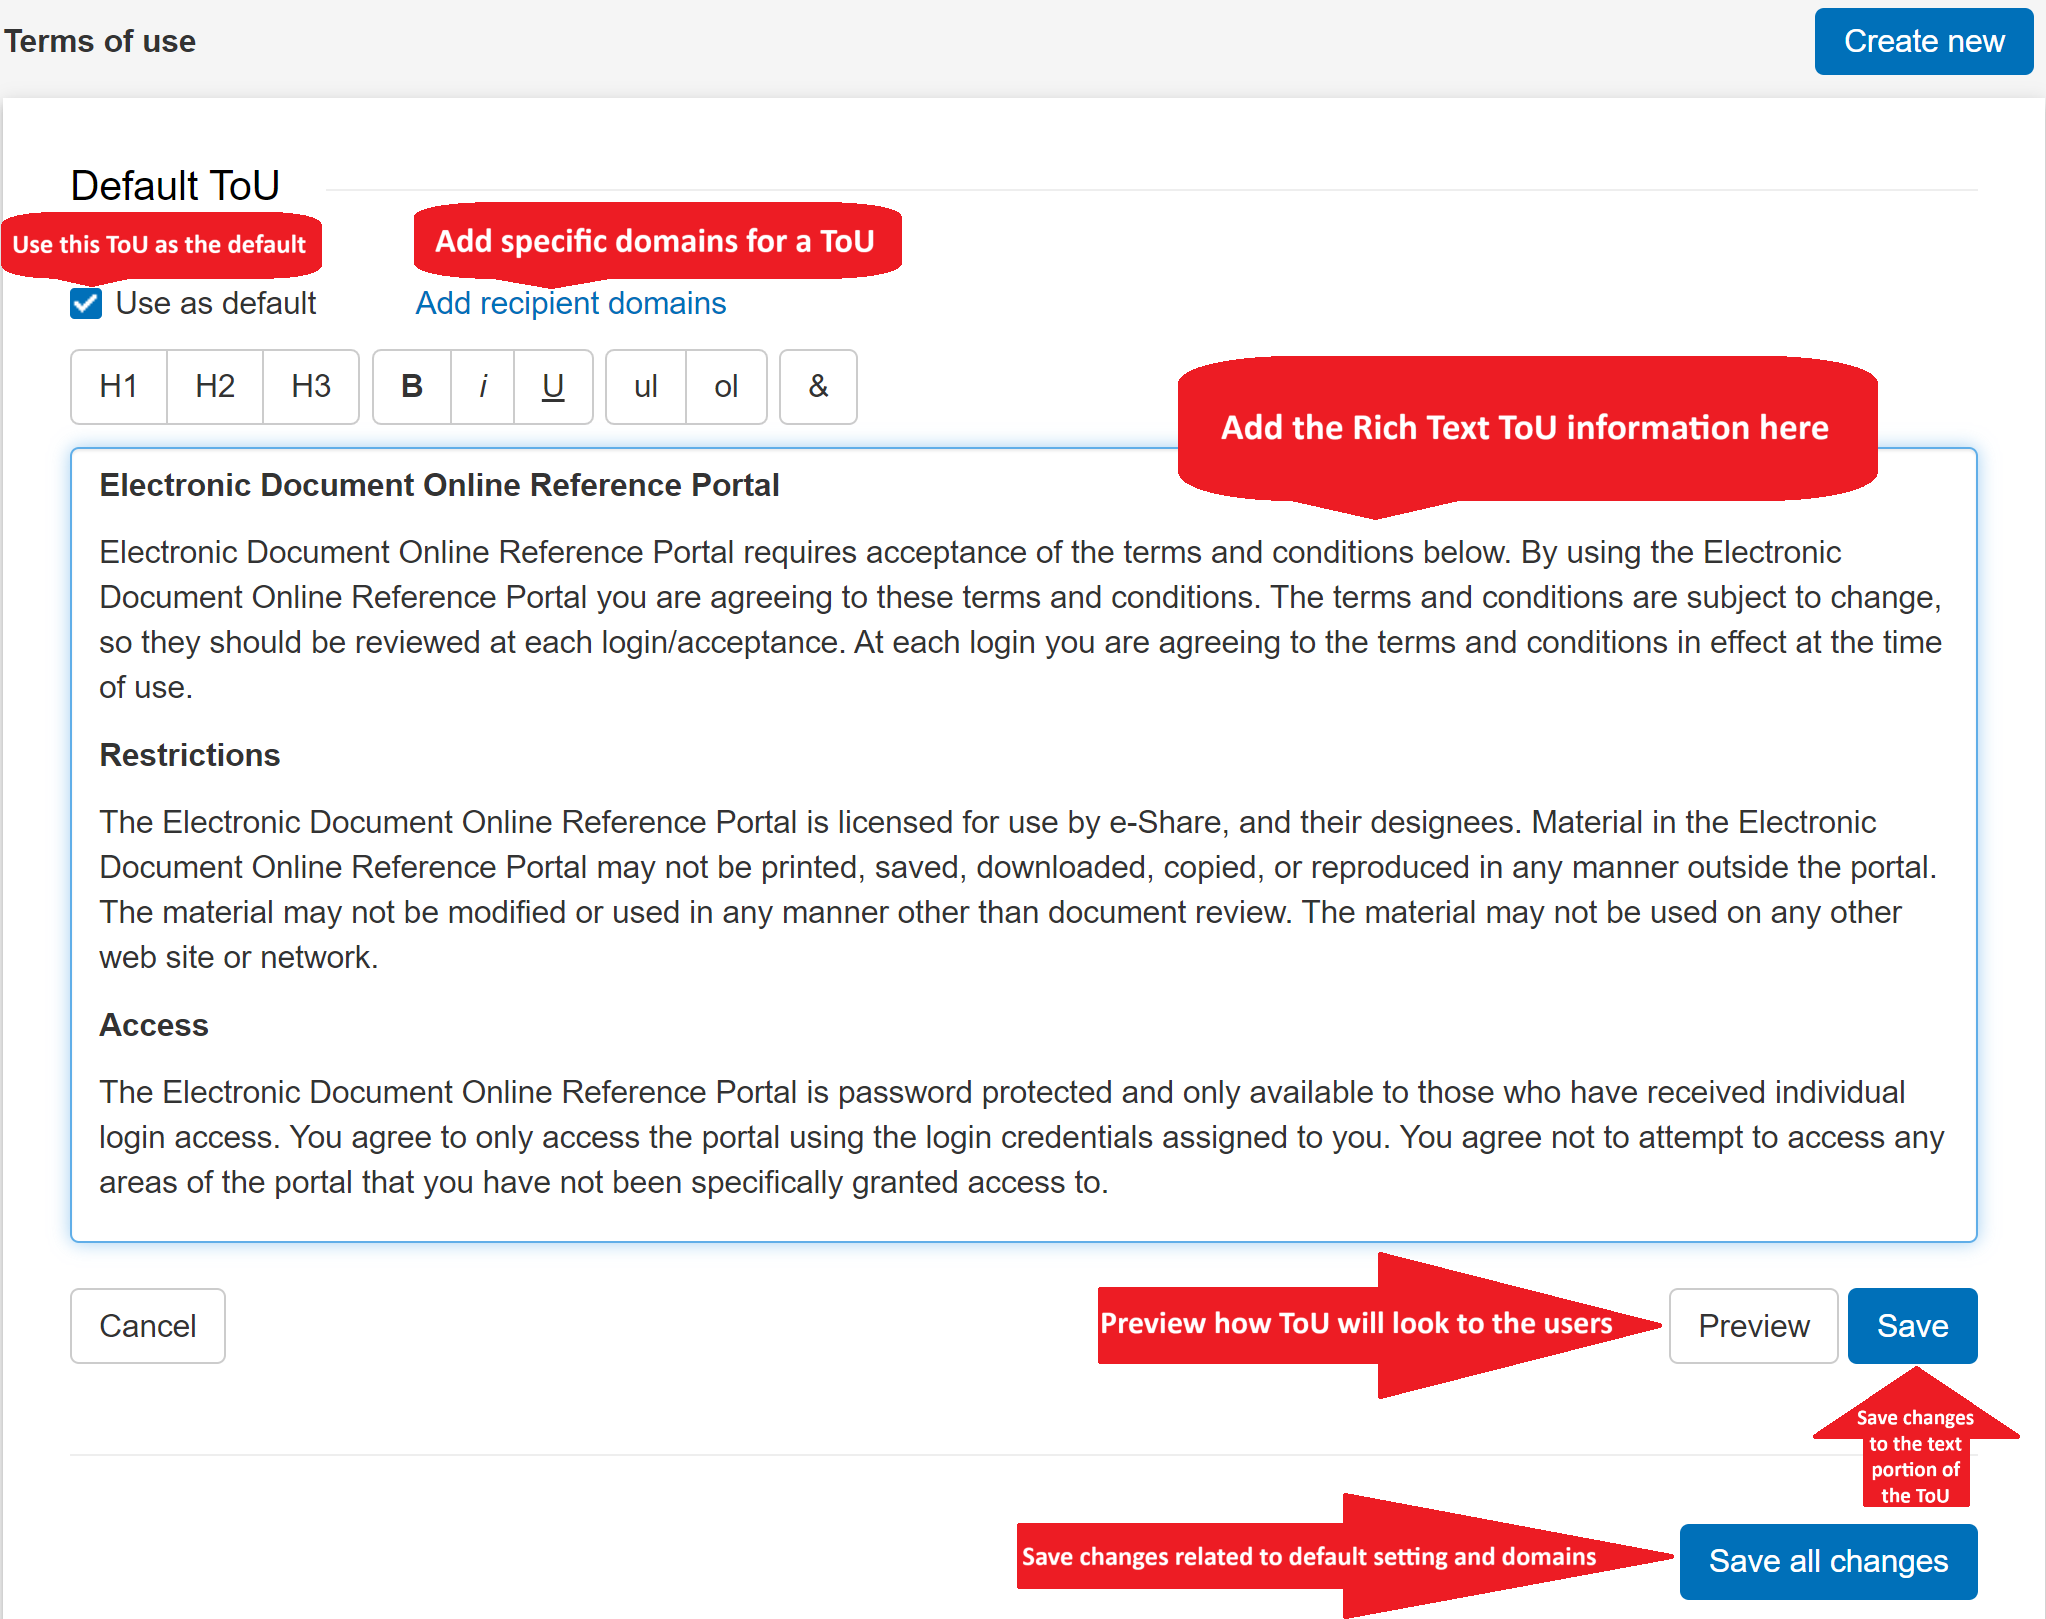Apply Heading 2 format with H2
2046x1619 pixels.
tap(215, 387)
